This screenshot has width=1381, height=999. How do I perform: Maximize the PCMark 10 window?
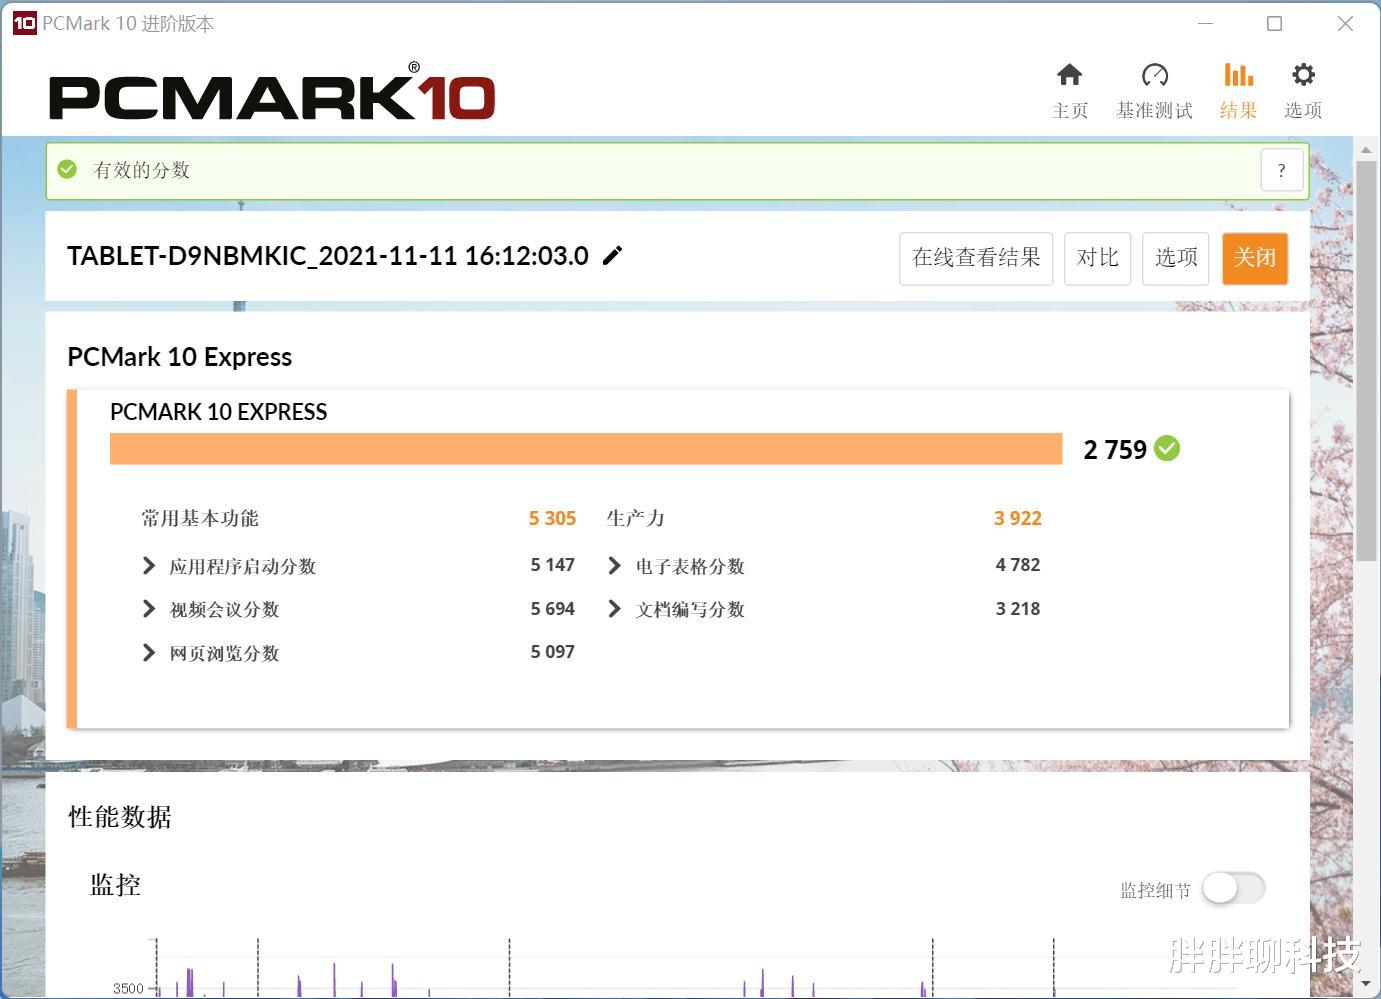1274,23
